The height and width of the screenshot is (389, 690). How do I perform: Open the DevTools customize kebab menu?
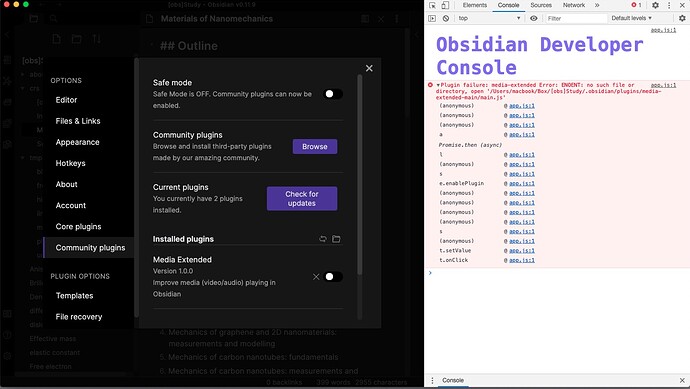(x=669, y=5)
